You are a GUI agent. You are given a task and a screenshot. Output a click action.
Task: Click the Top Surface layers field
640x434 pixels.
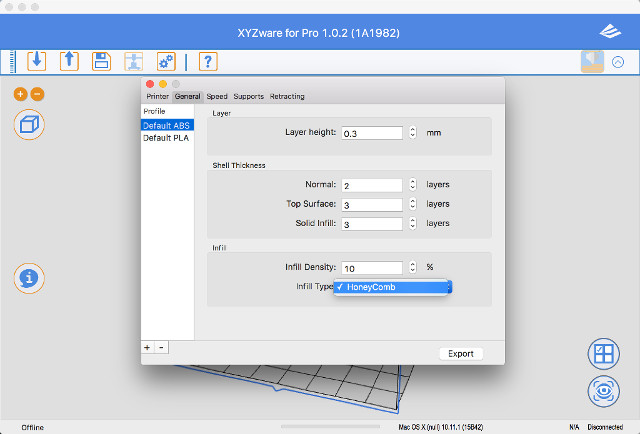(x=372, y=205)
